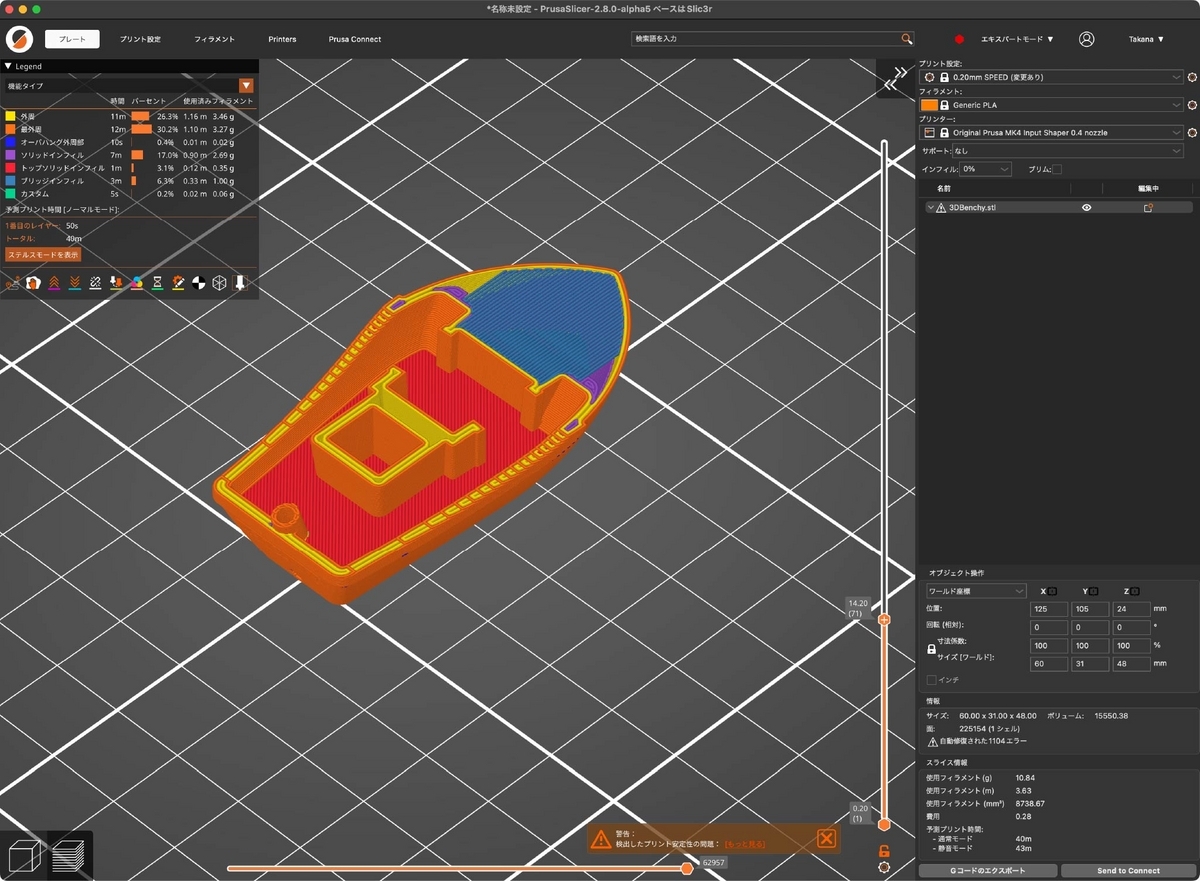
Task: Enable the ブリム checkbox
Action: point(1057,169)
